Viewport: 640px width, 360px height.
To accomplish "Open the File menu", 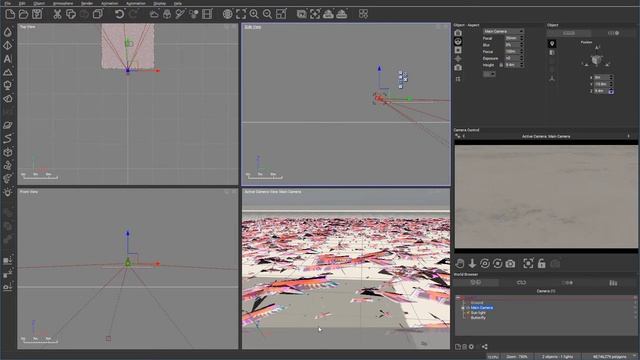I will click(x=8, y=3).
